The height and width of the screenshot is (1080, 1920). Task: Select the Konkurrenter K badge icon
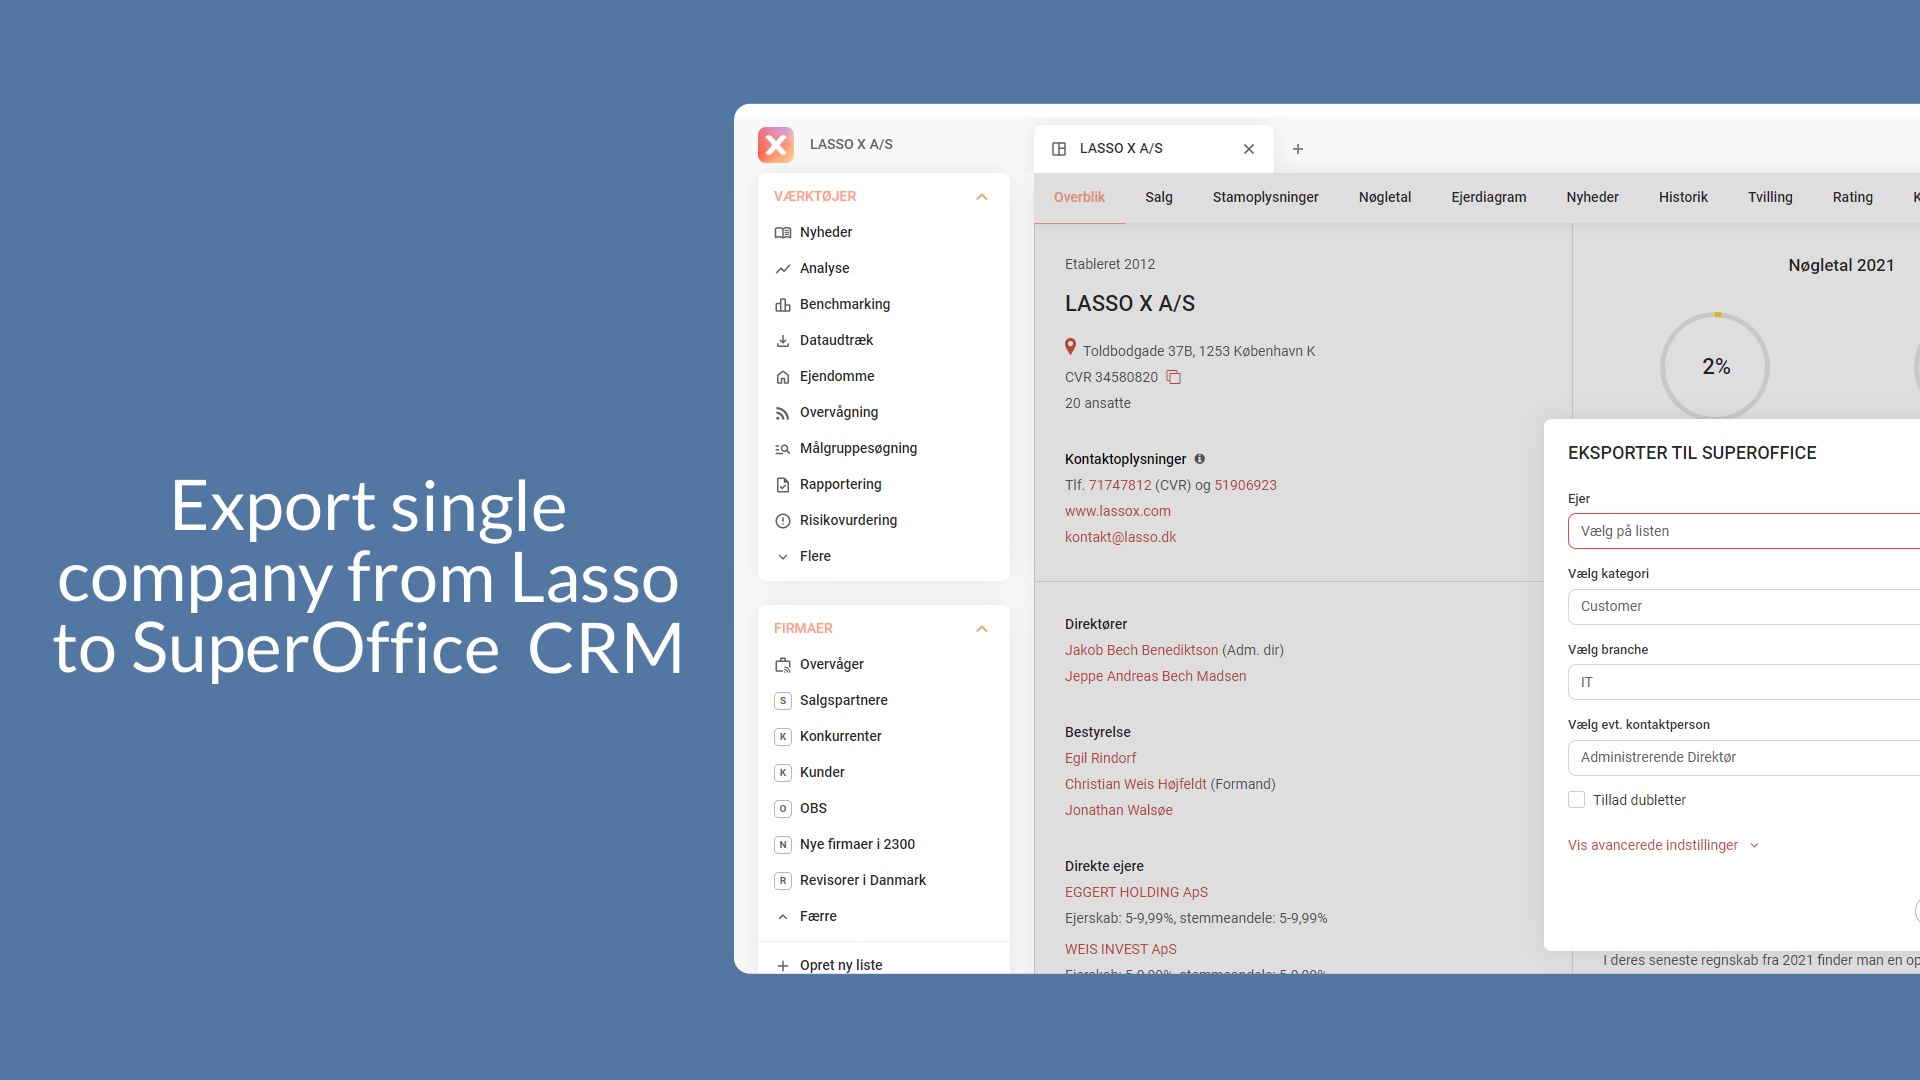pos(783,737)
